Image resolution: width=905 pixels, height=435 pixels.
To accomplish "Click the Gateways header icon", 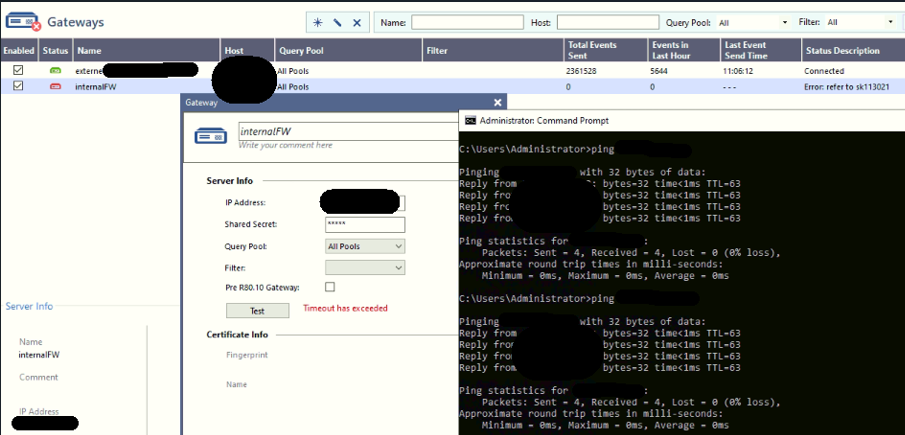I will (x=23, y=22).
